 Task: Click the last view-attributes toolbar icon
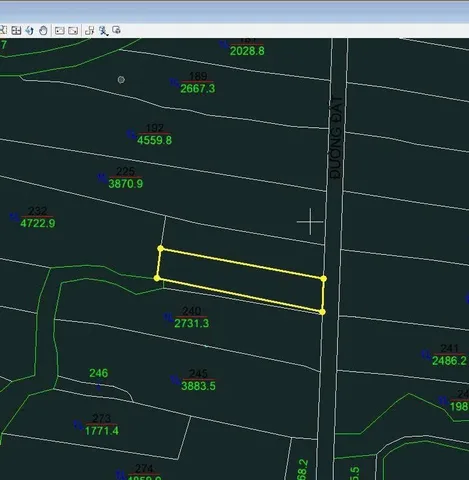[116, 30]
